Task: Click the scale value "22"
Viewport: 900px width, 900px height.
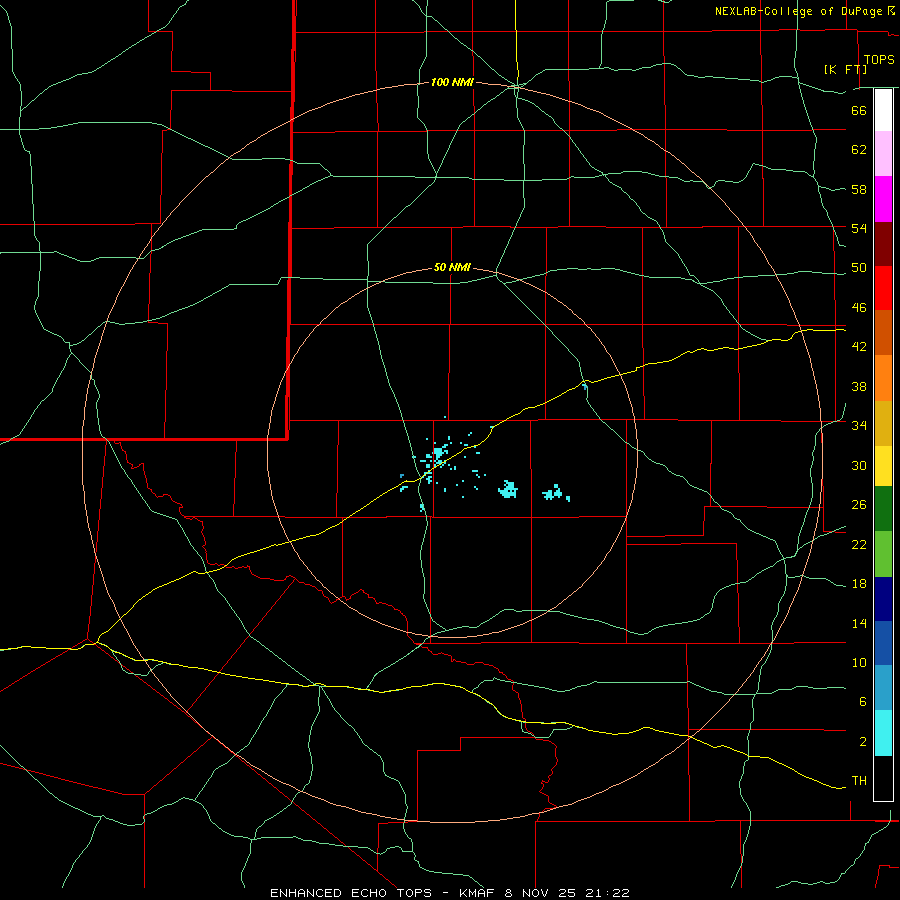Action: click(x=859, y=545)
